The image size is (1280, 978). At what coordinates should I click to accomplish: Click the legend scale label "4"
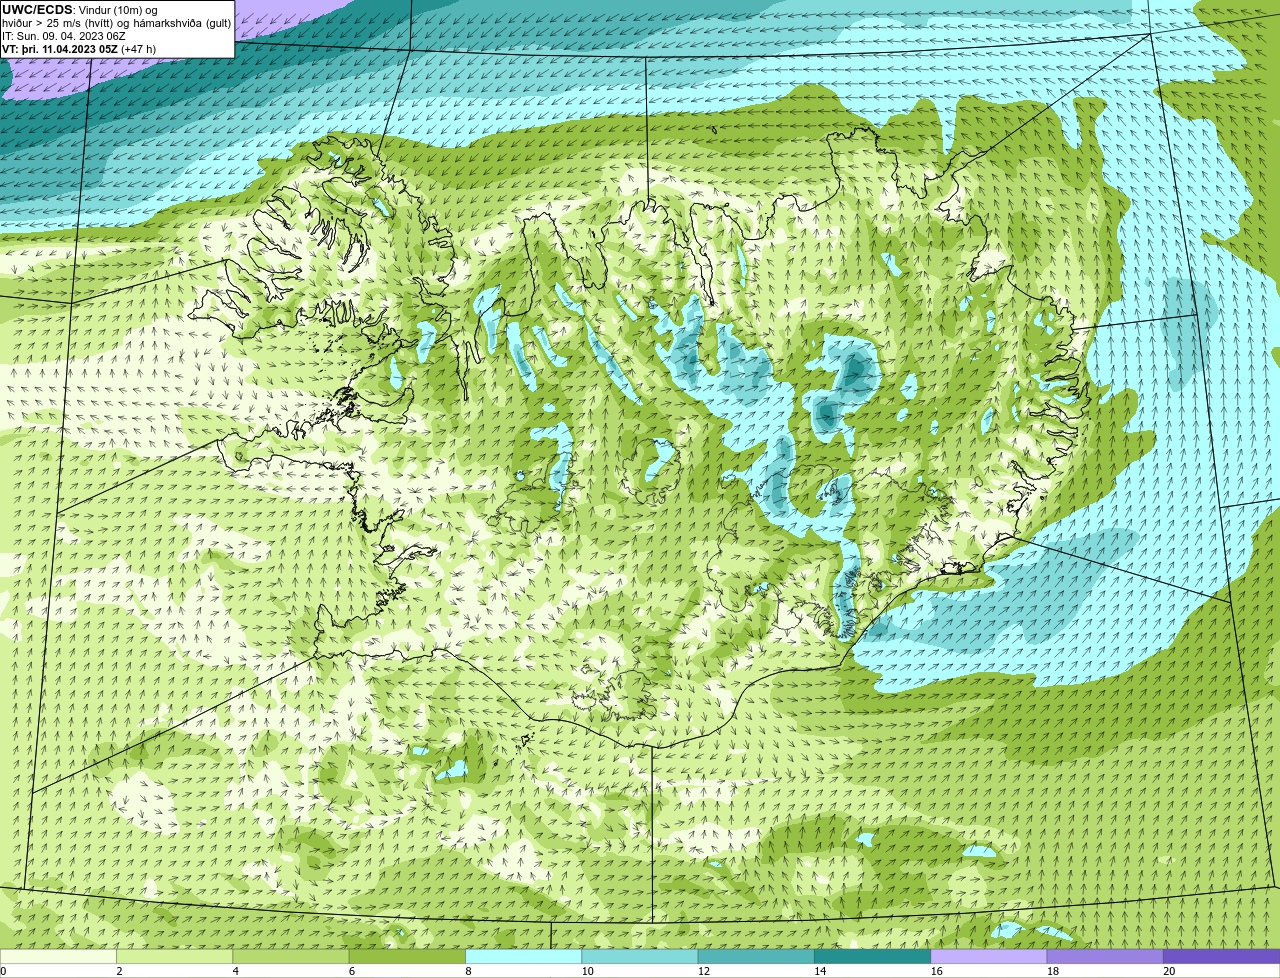(x=235, y=971)
